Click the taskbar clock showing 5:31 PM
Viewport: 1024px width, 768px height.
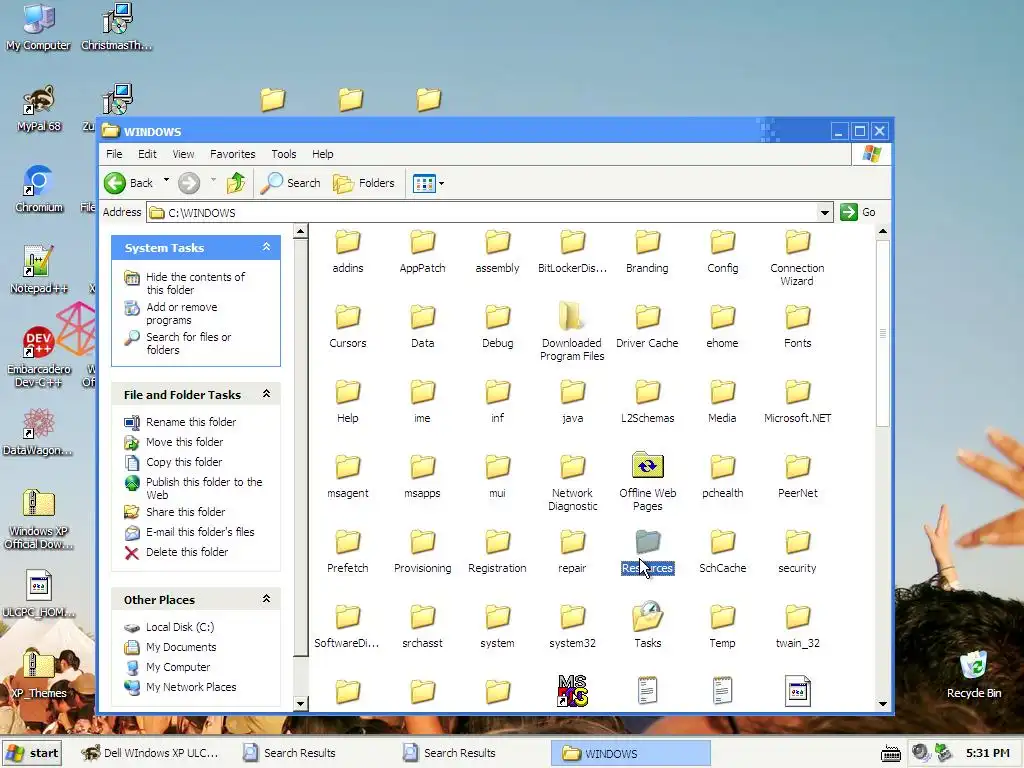[x=987, y=754]
